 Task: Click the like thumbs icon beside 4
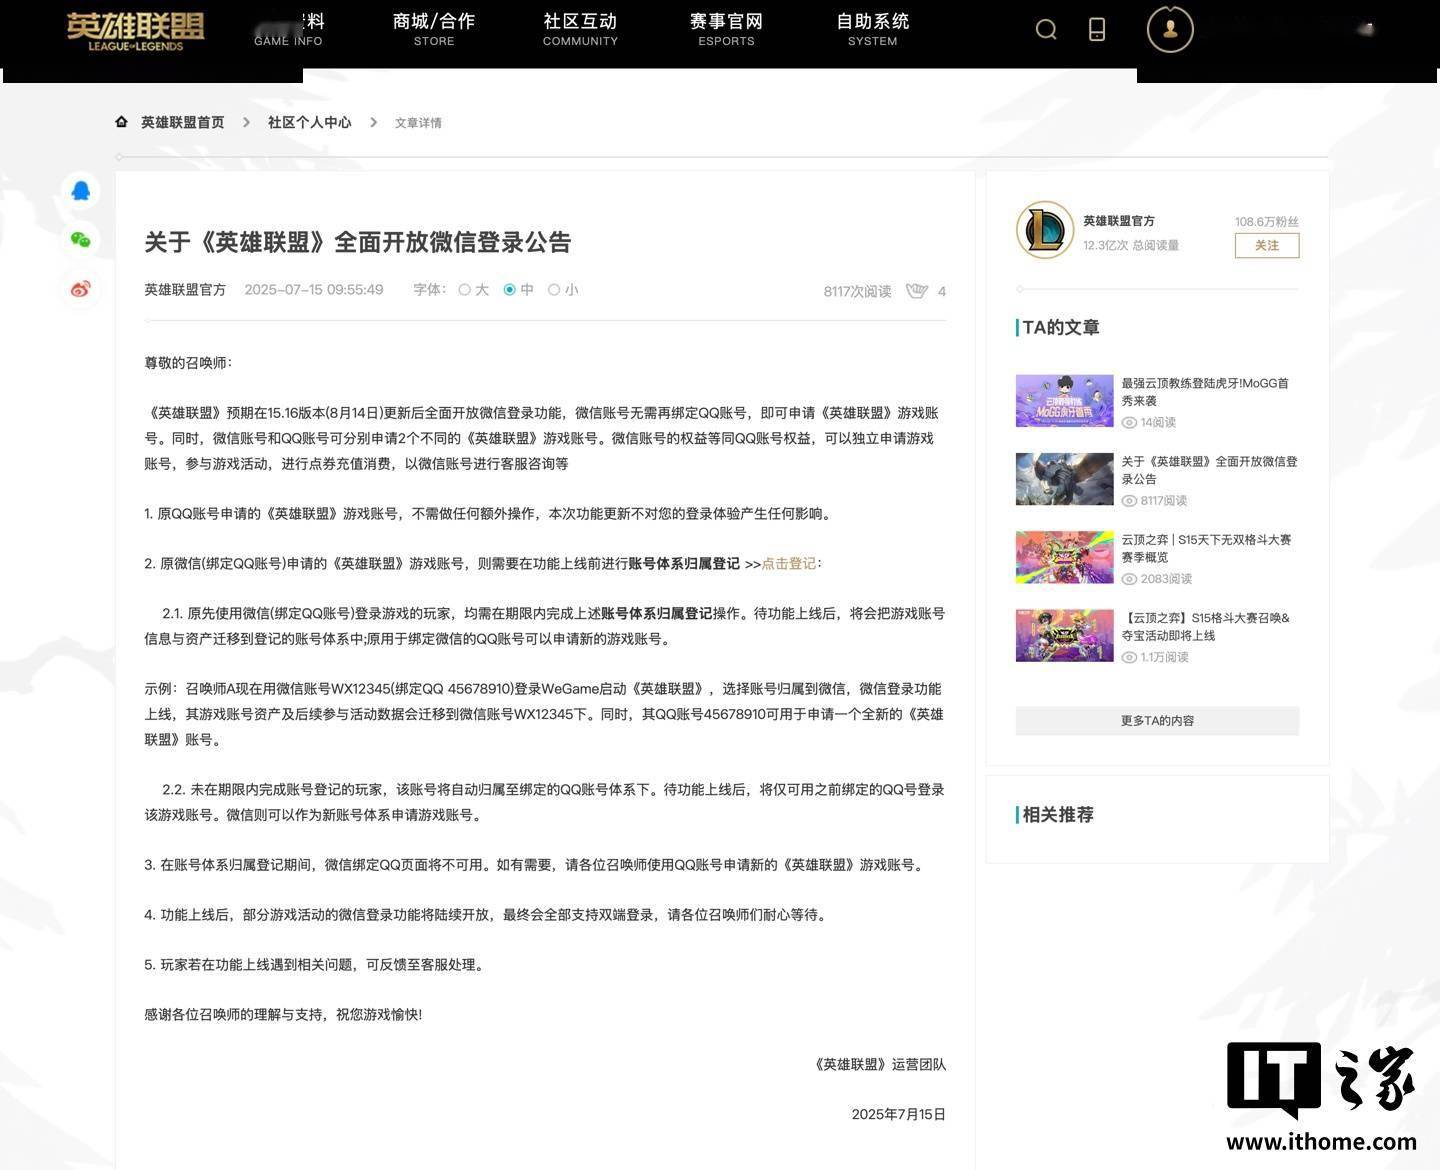(916, 291)
